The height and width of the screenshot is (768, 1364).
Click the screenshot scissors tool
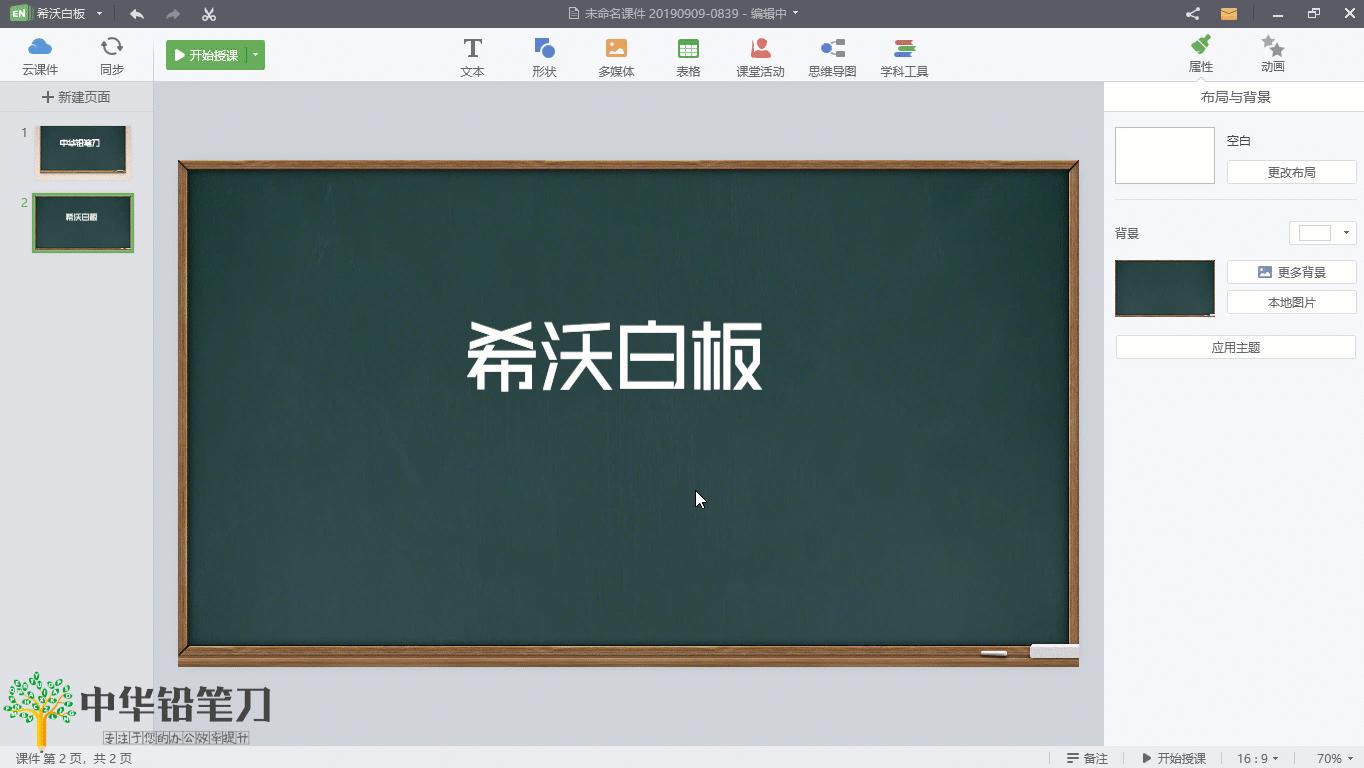(208, 14)
